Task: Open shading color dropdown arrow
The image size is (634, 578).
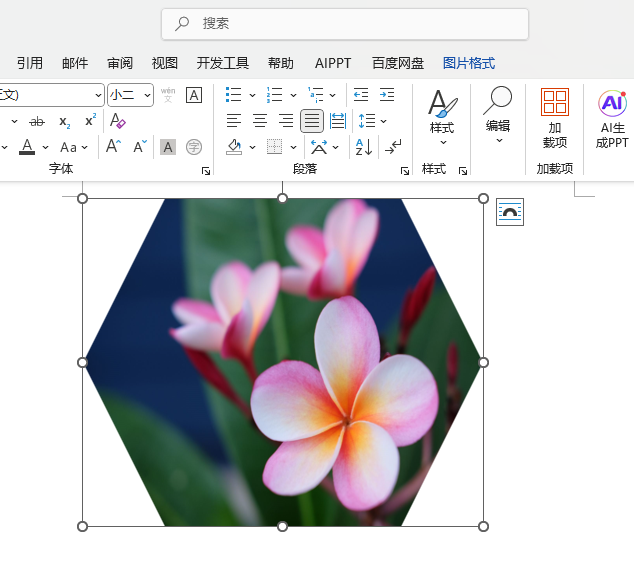Action: click(252, 148)
